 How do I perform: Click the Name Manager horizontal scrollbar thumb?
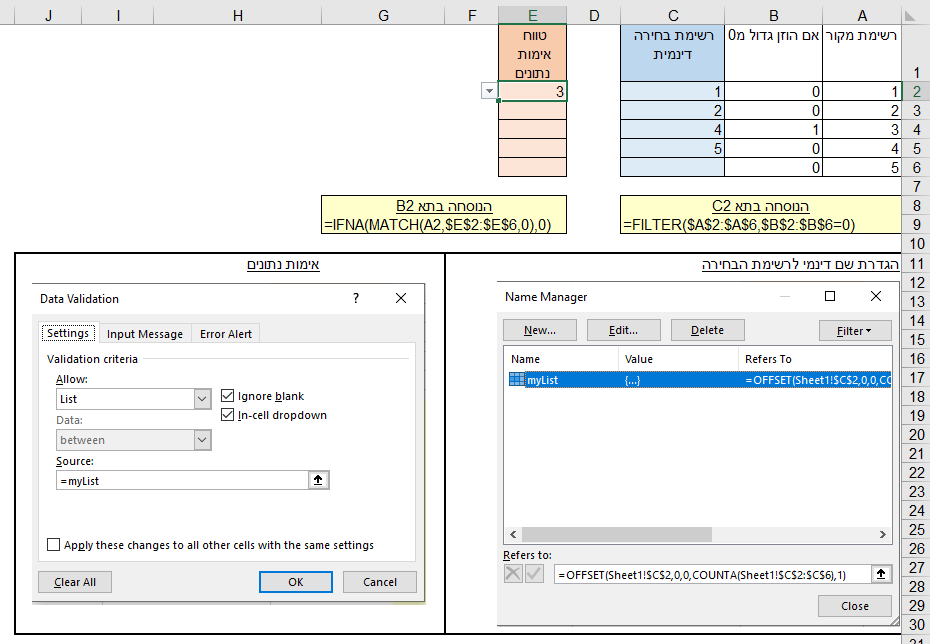tap(616, 534)
